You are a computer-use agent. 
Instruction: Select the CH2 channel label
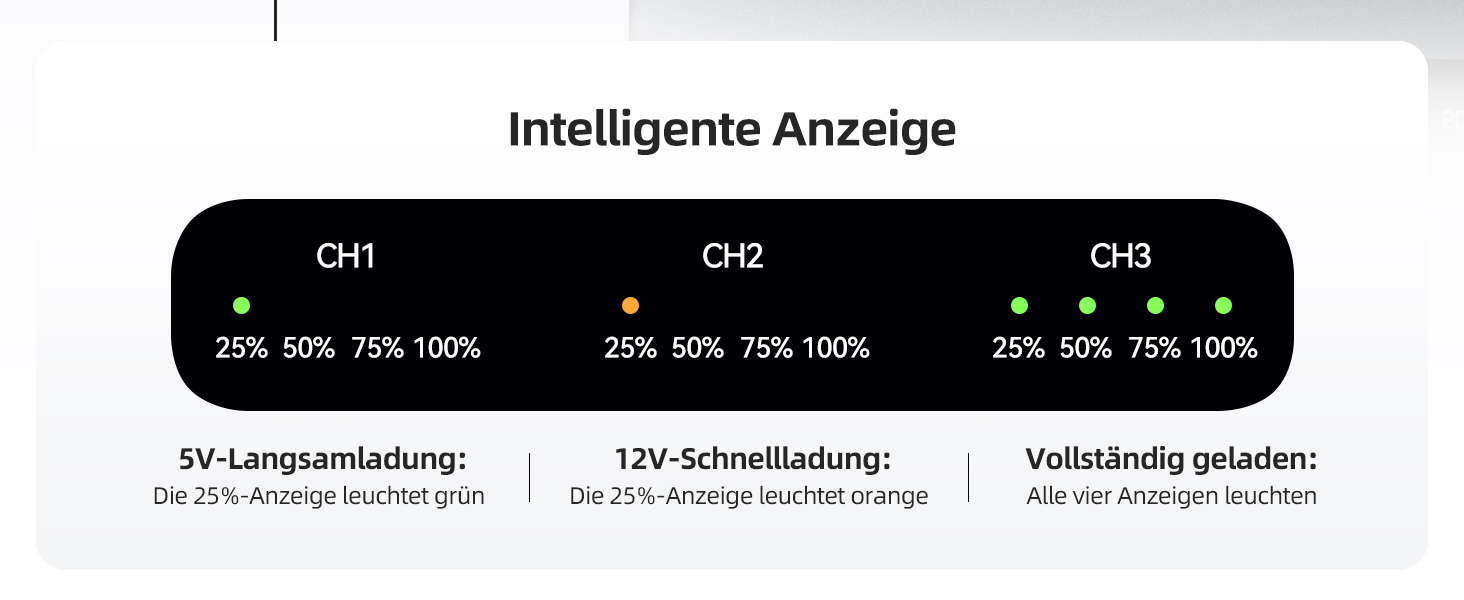(x=733, y=257)
